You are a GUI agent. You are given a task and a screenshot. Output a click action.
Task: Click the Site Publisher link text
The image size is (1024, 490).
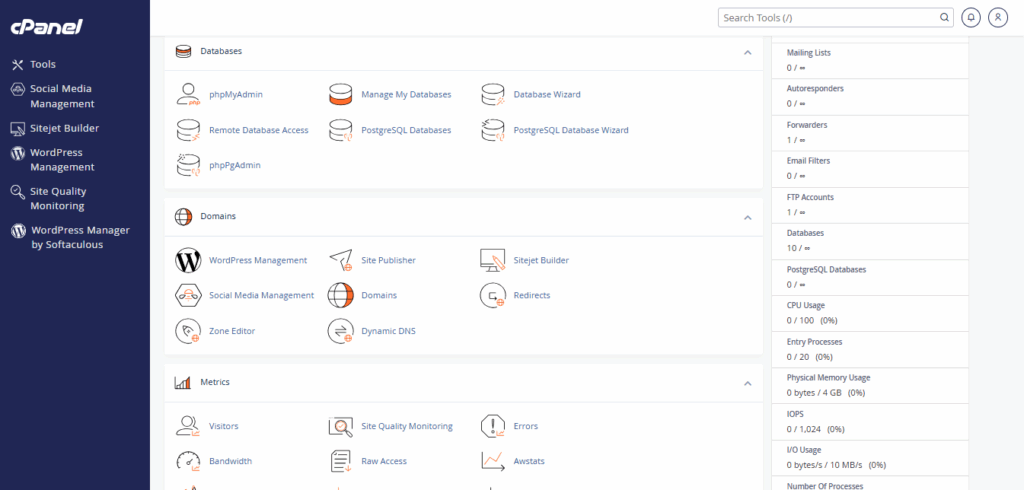point(389,260)
